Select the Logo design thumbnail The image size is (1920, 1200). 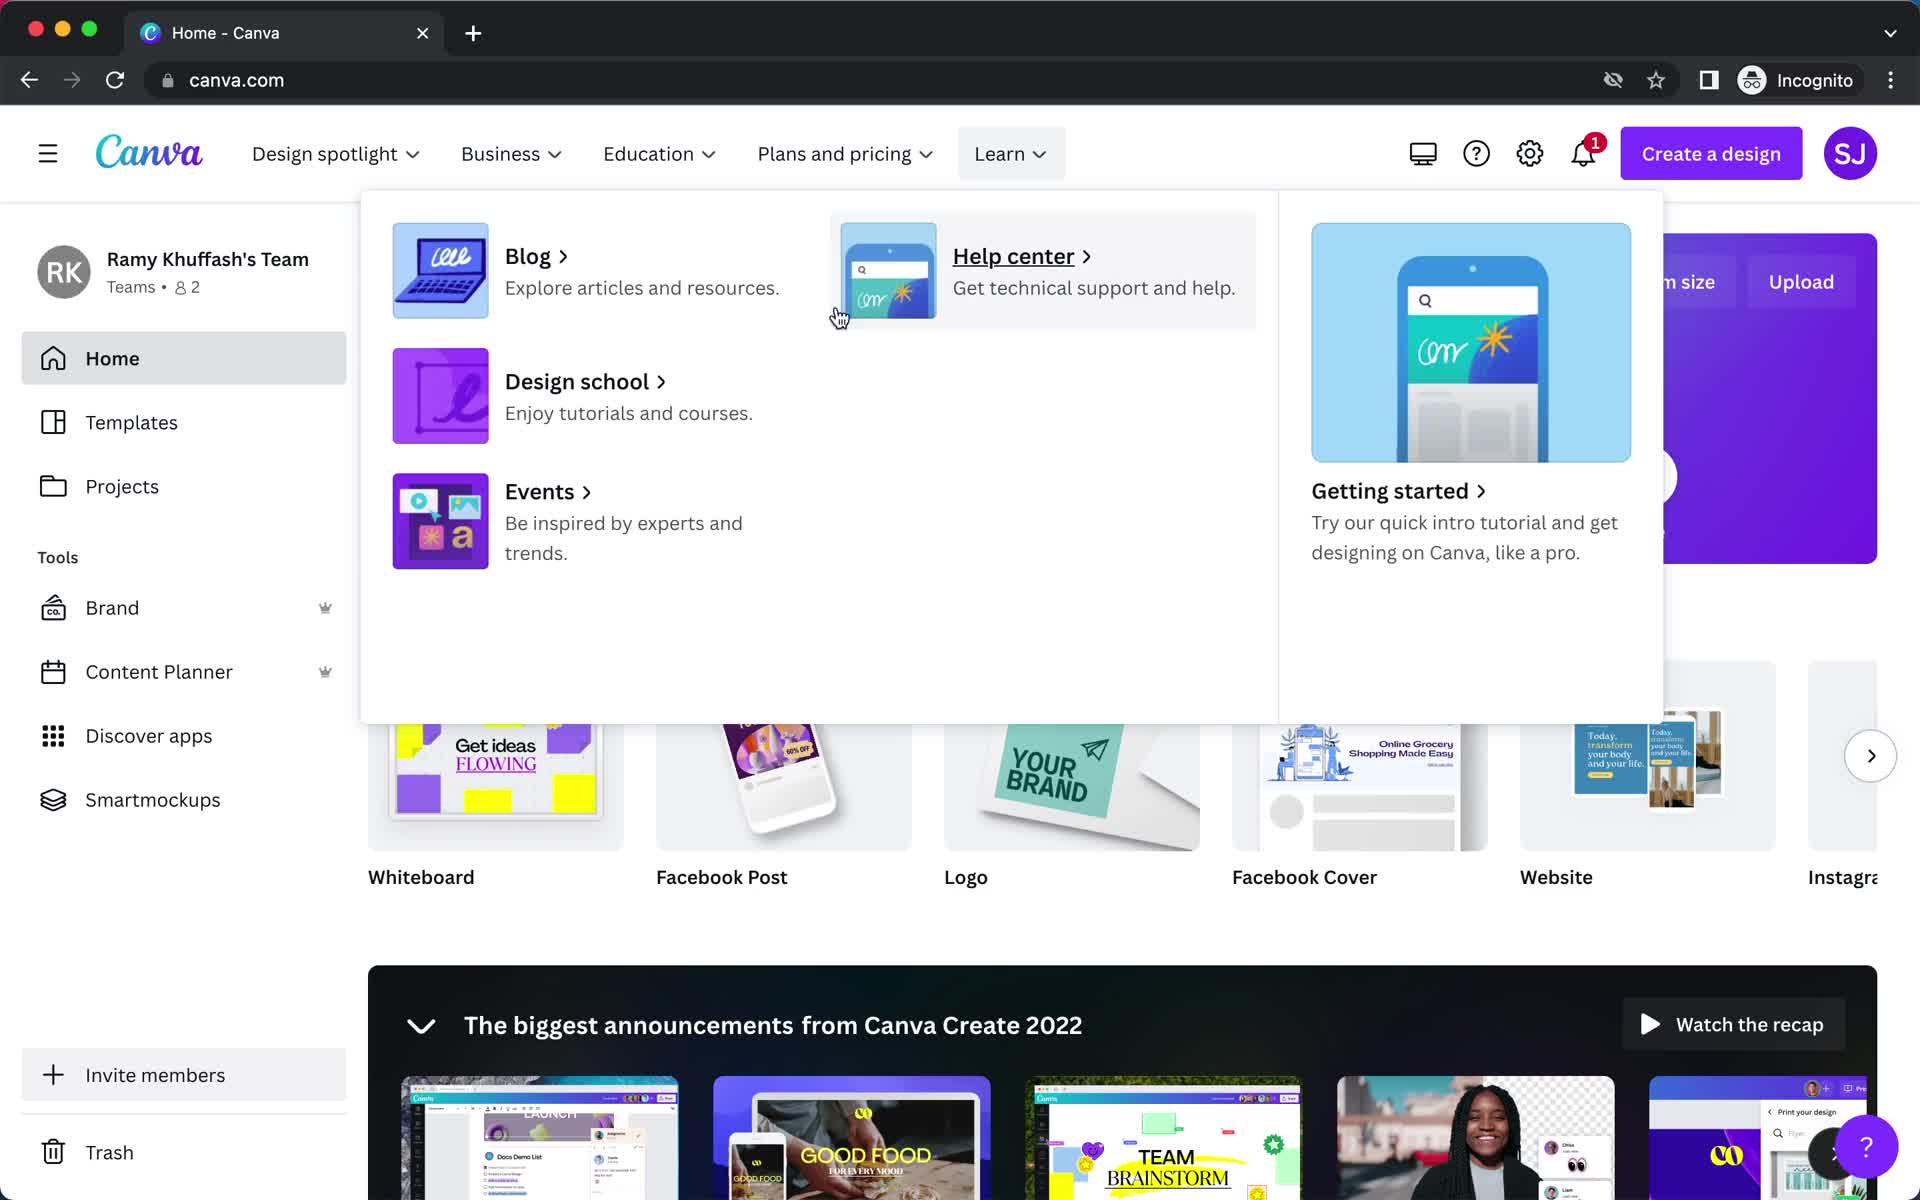pos(1072,786)
